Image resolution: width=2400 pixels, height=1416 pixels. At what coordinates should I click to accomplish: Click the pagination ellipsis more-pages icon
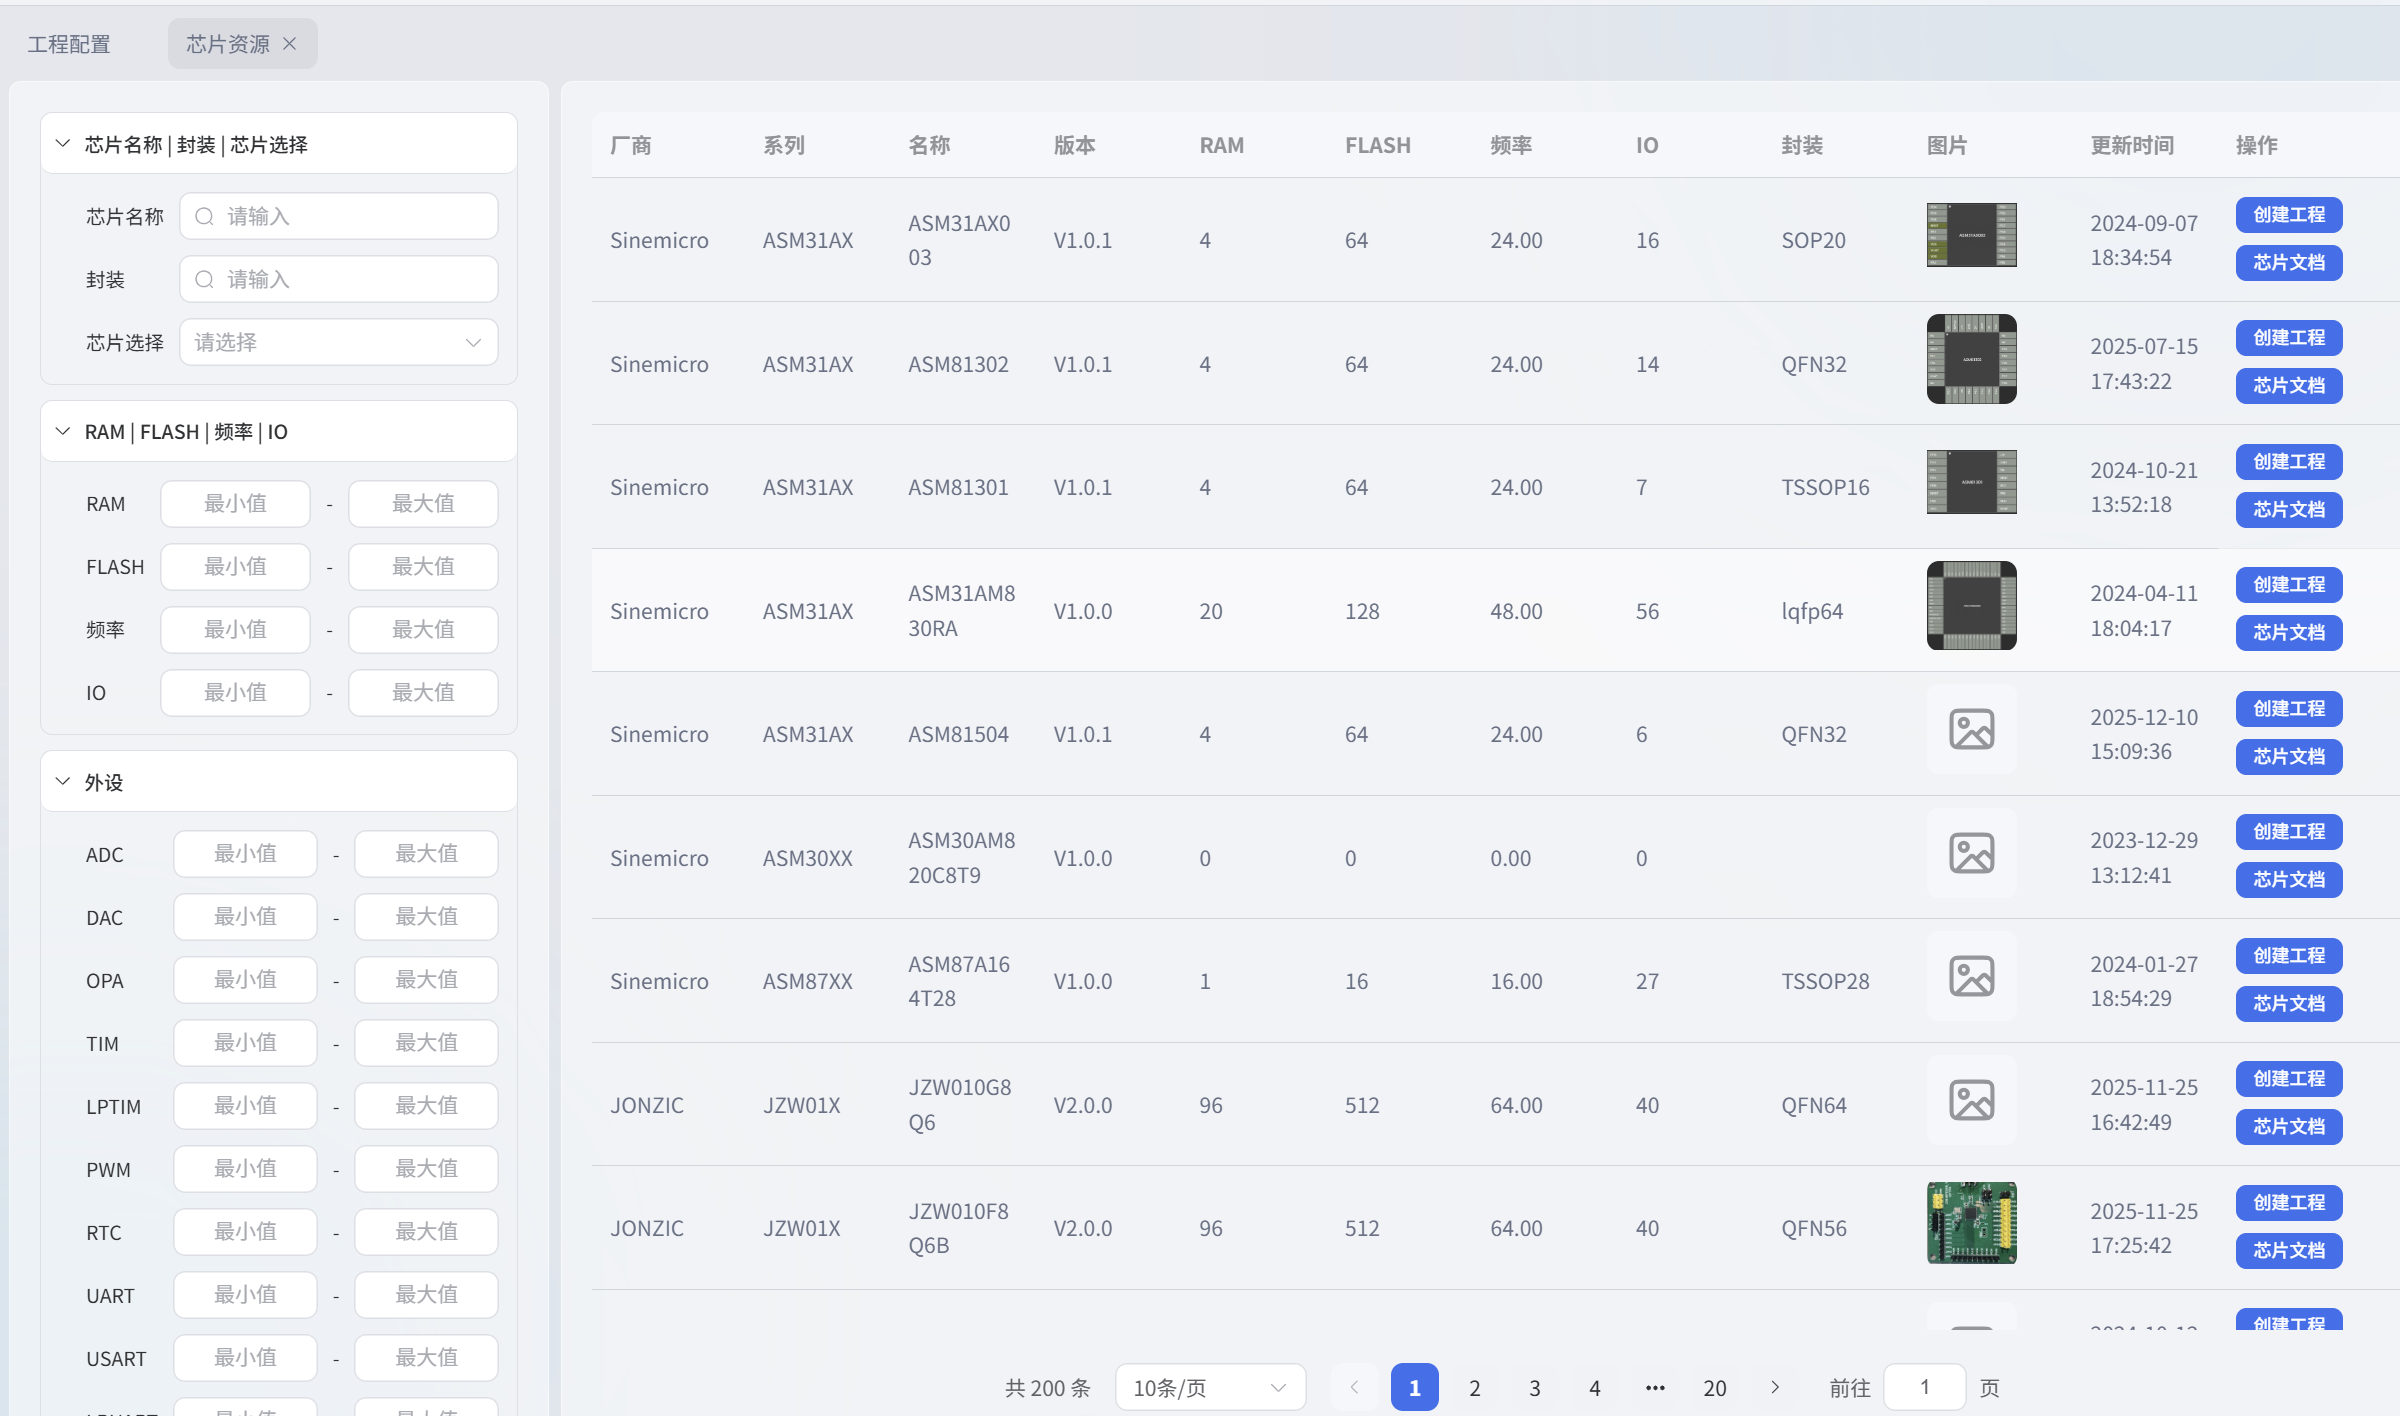coord(1655,1387)
